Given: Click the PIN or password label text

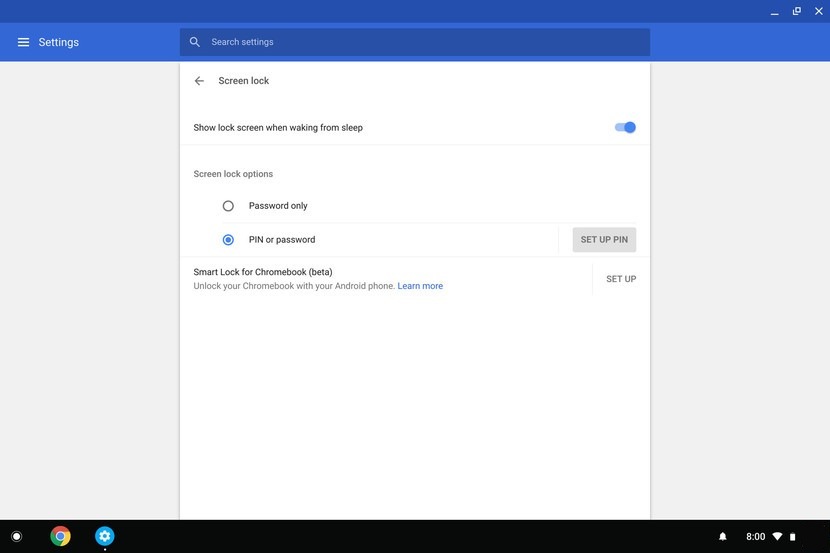Looking at the screenshot, I should click(282, 240).
